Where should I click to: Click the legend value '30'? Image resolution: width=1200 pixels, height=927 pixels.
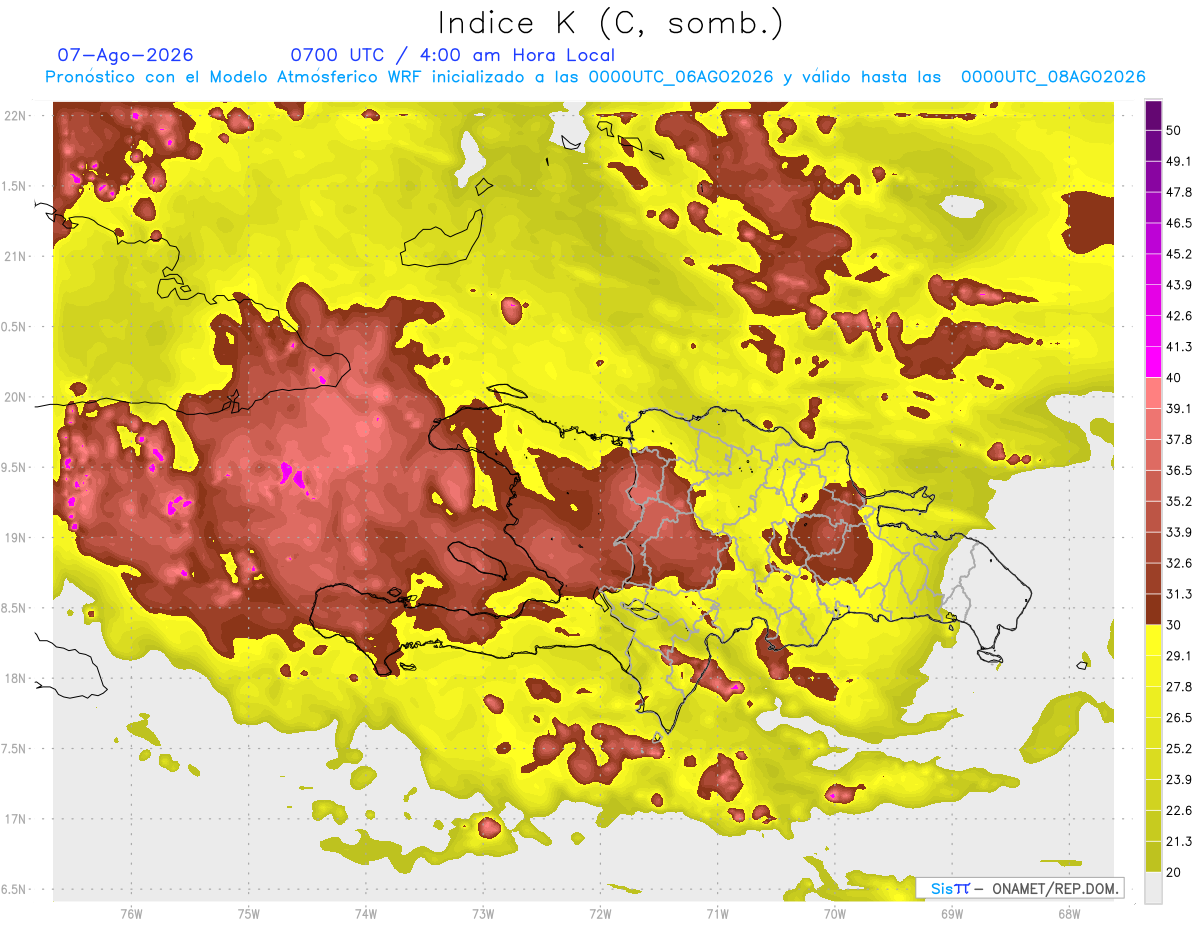click(1175, 625)
